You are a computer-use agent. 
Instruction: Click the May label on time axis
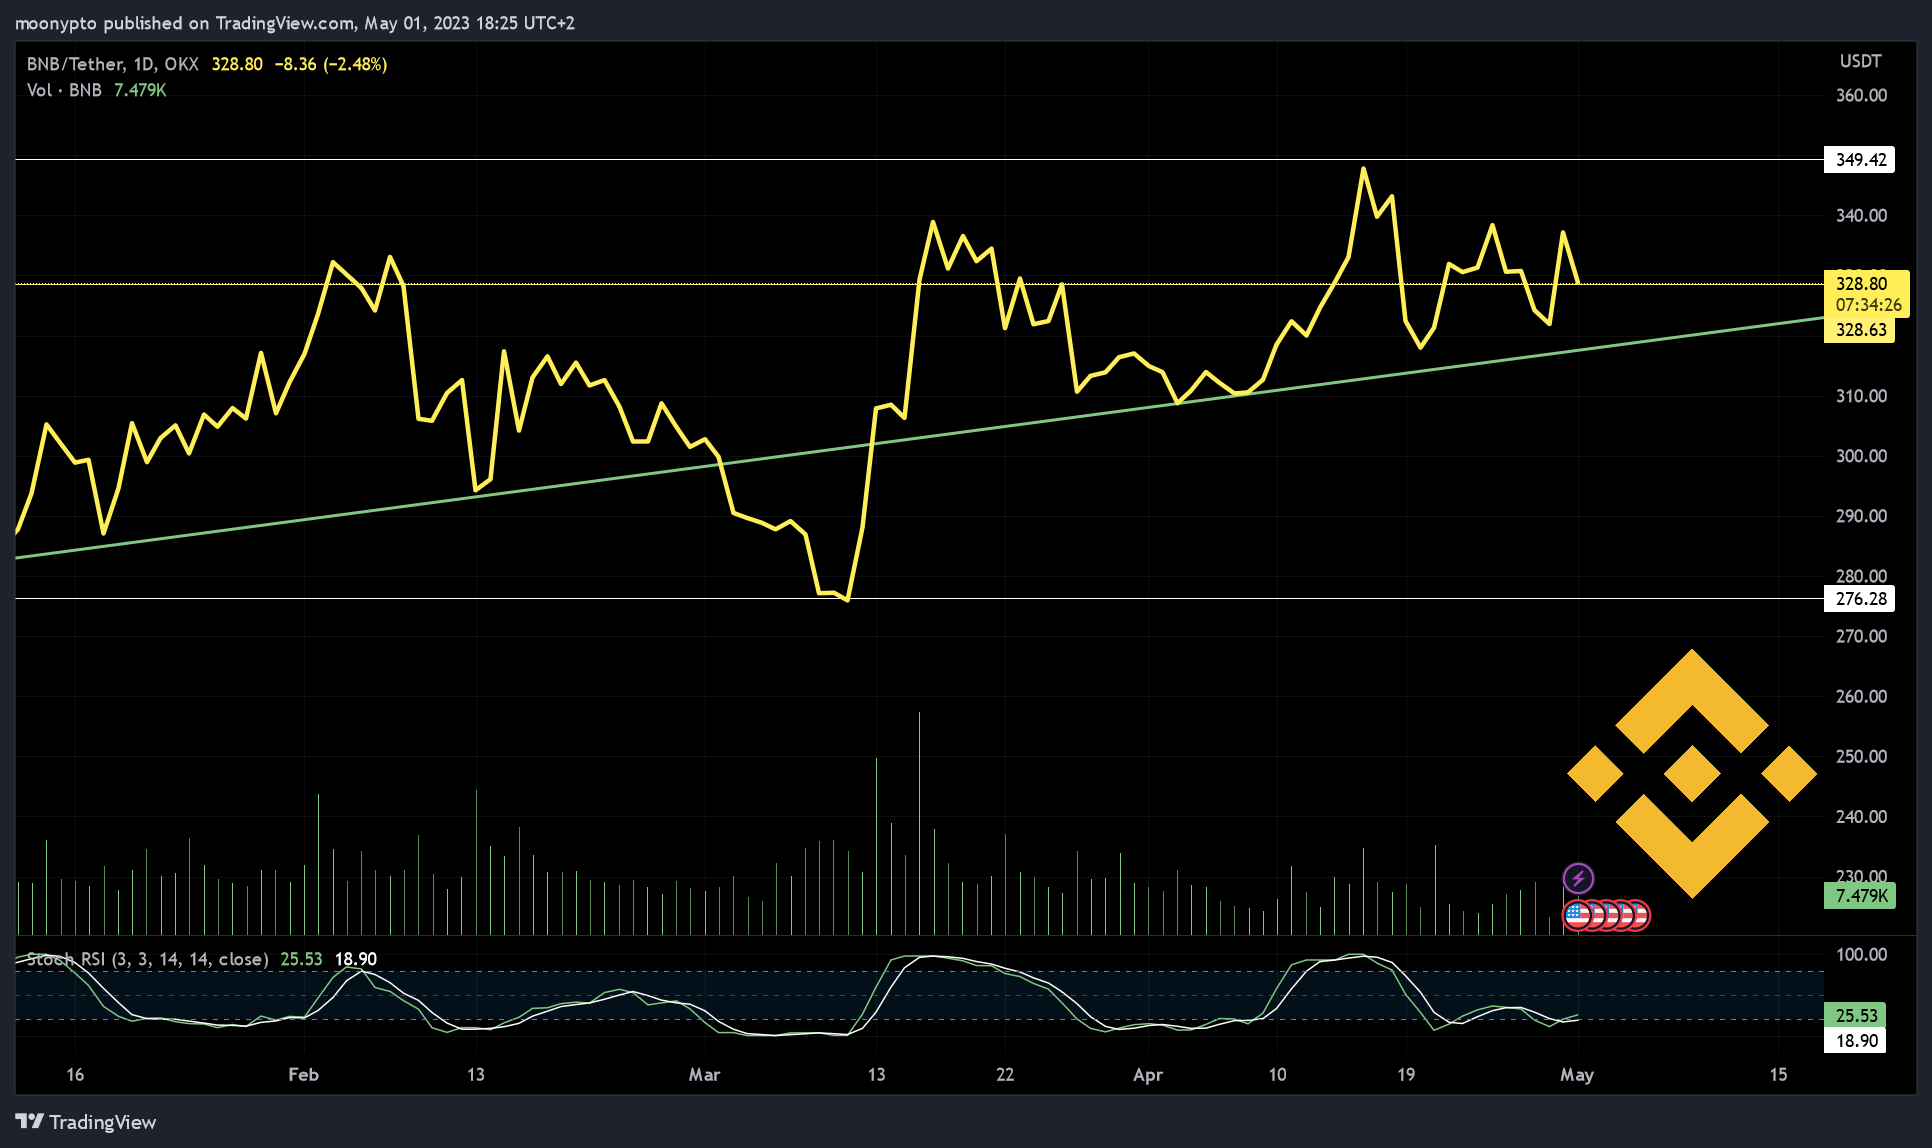coord(1577,1075)
